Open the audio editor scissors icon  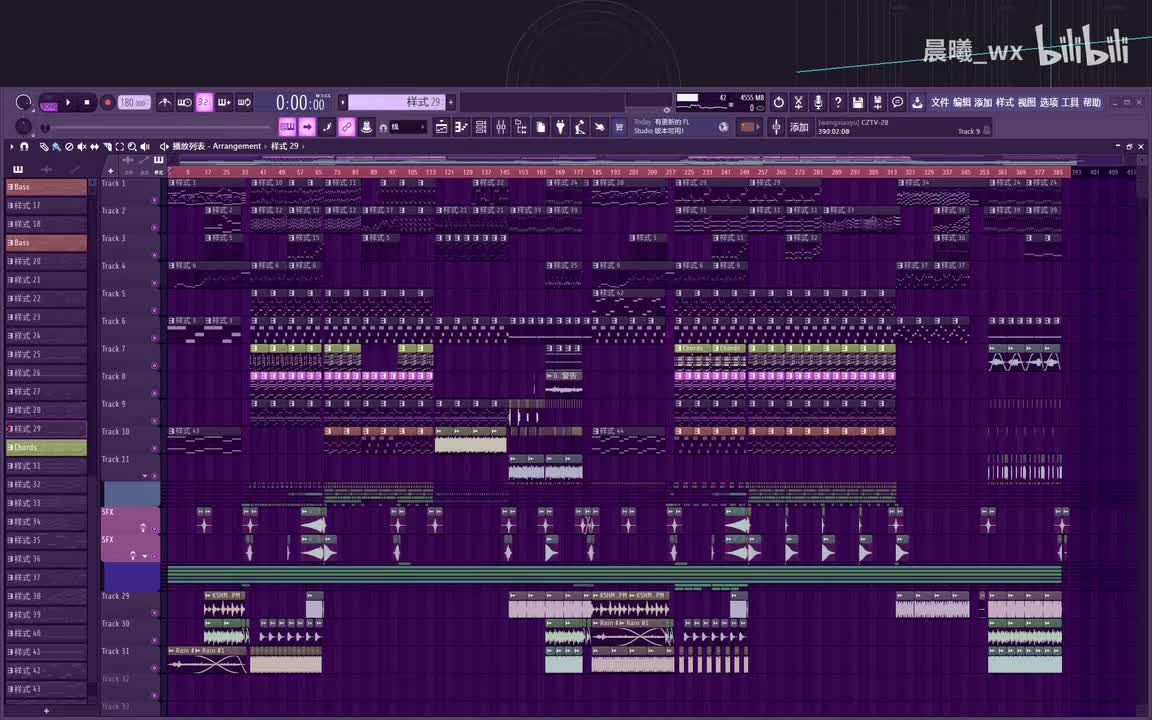pos(799,102)
